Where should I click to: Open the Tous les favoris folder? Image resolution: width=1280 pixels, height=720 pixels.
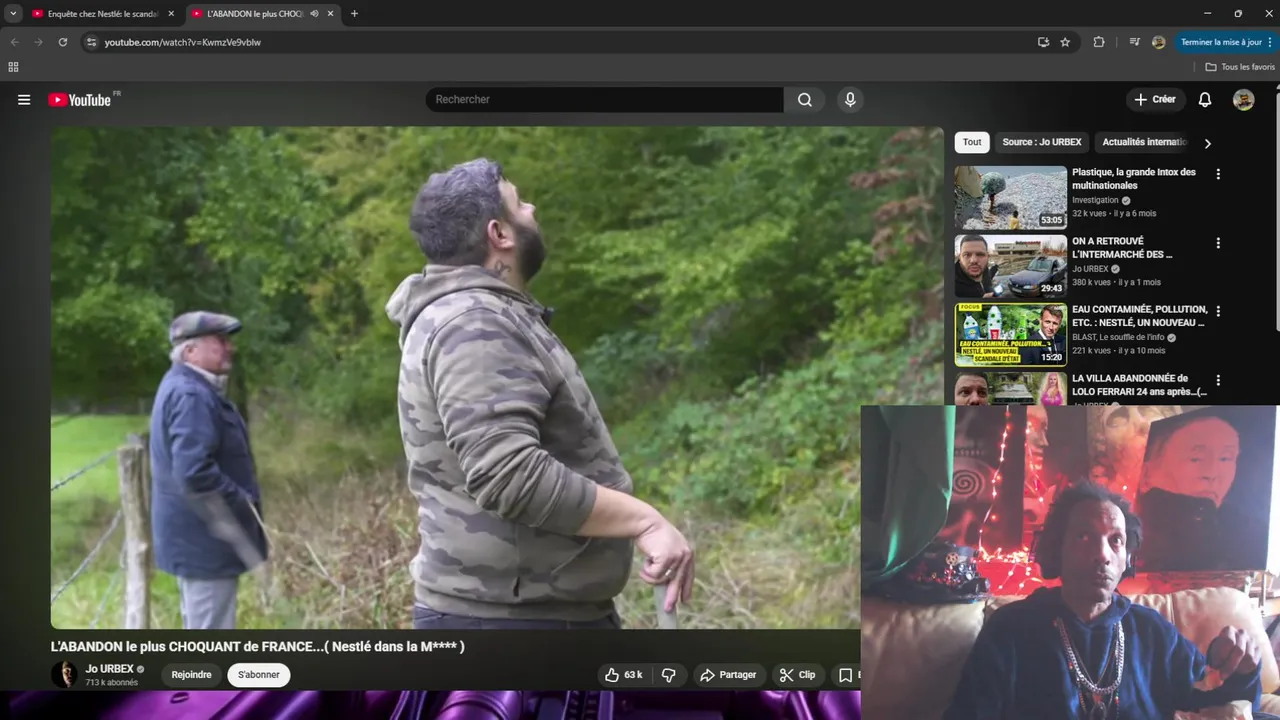click(x=1240, y=67)
